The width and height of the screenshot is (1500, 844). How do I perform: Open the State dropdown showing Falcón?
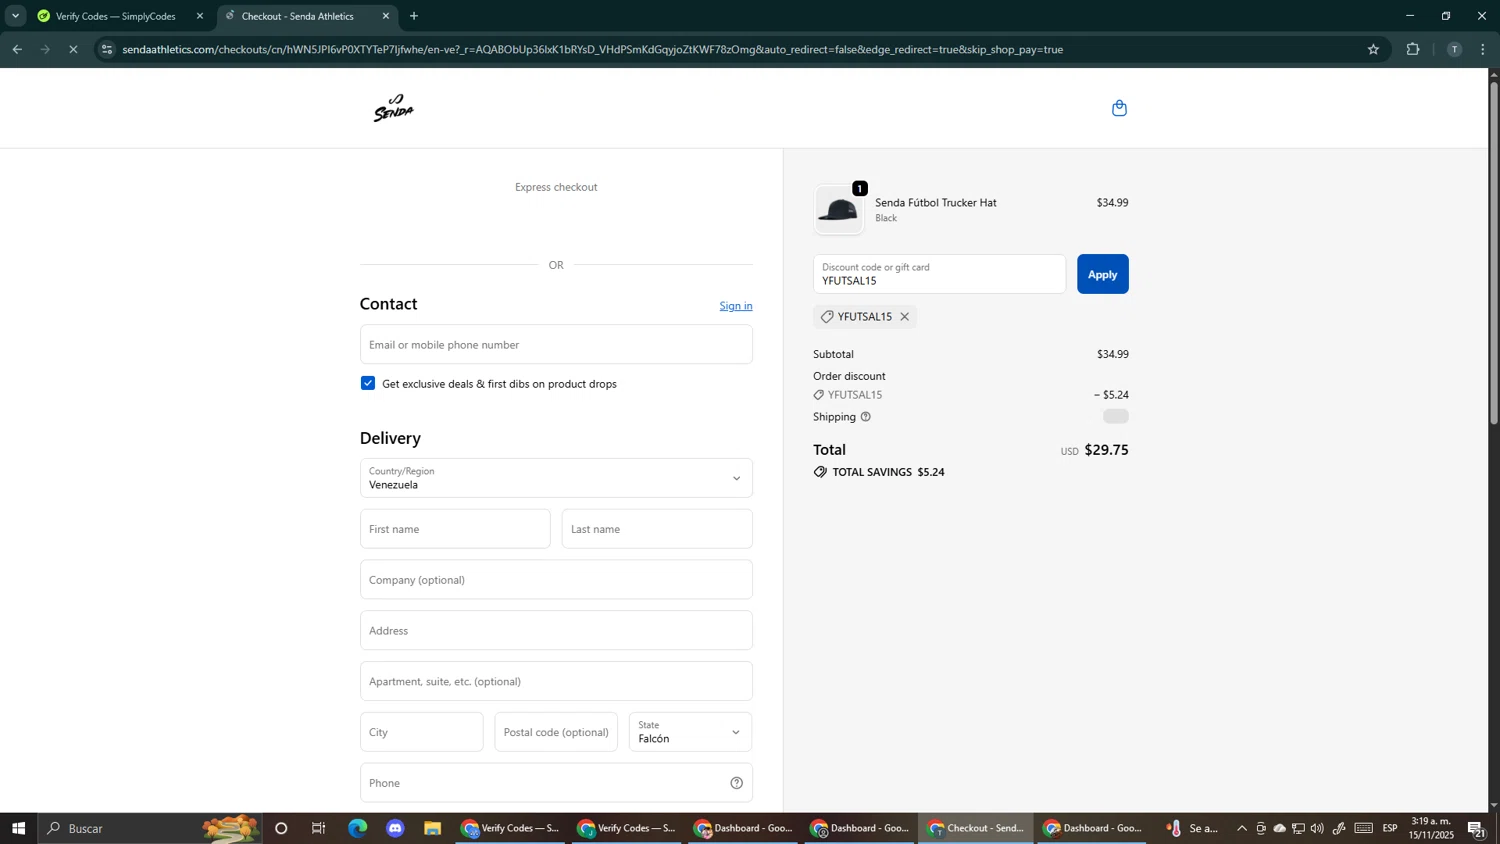point(690,732)
